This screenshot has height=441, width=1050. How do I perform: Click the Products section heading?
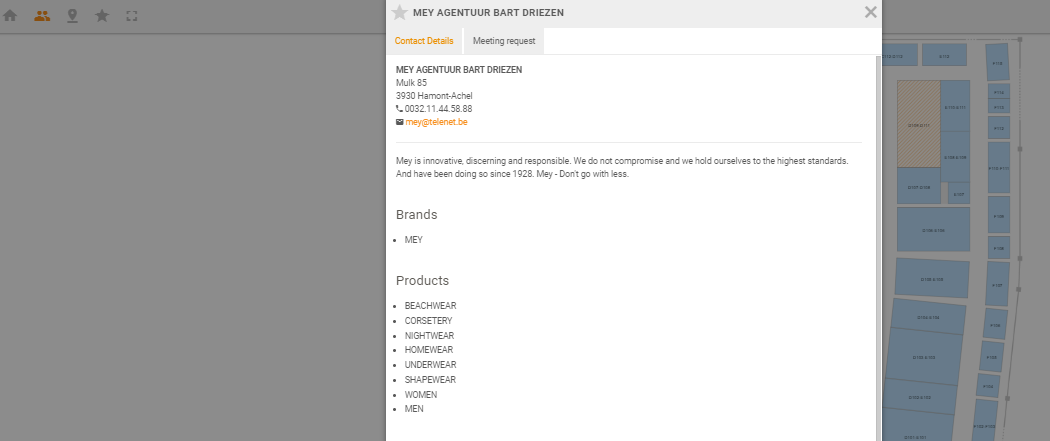click(x=423, y=280)
